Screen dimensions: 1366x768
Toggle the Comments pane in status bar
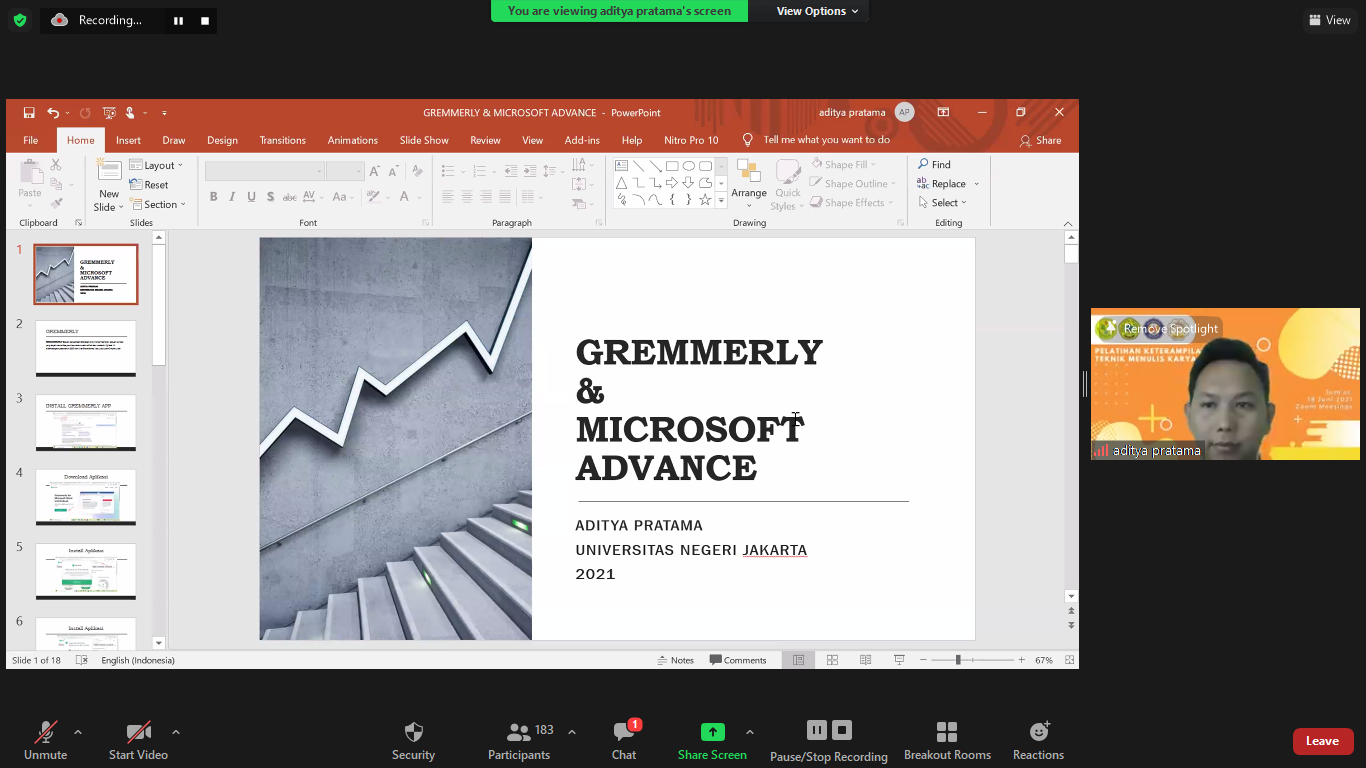tap(738, 660)
